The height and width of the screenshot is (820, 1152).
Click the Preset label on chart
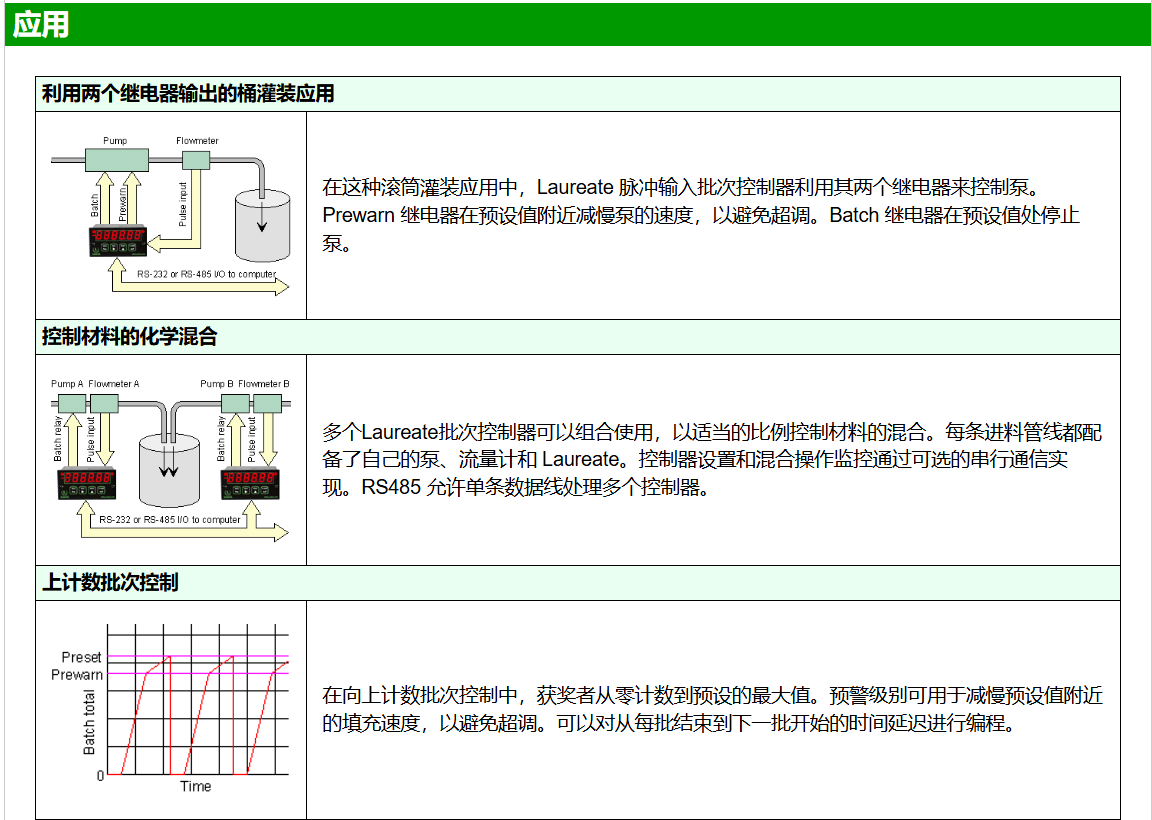coord(81,657)
